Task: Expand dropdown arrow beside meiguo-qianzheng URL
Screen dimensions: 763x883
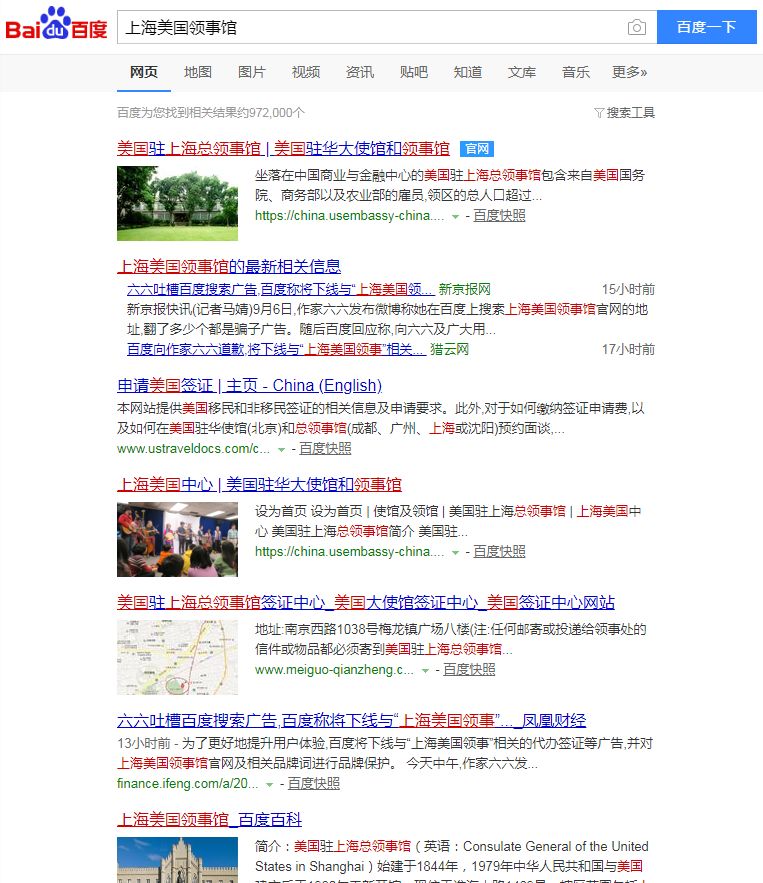Action: point(425,670)
